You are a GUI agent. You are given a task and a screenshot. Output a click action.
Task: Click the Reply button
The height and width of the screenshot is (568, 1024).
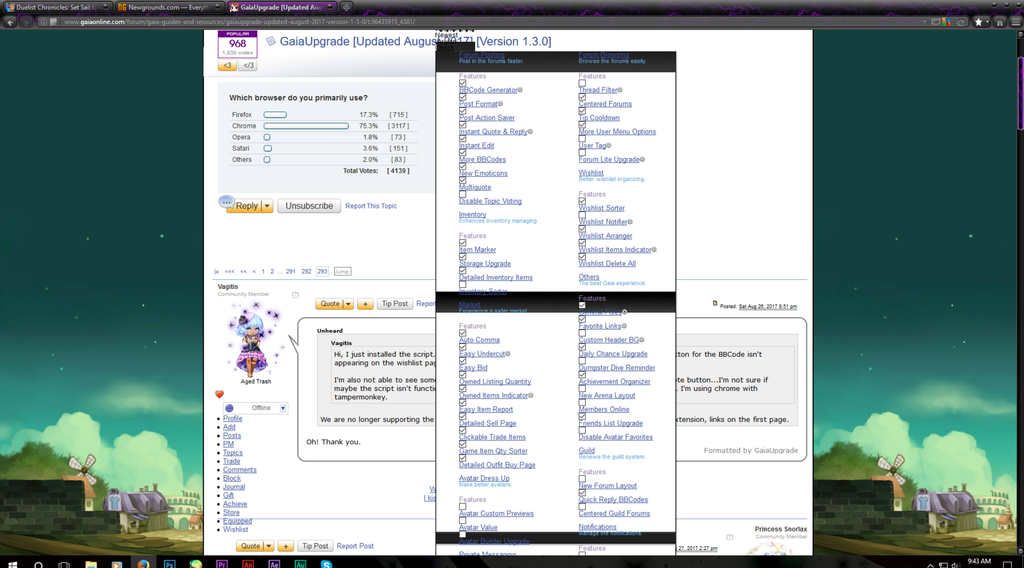click(x=246, y=206)
